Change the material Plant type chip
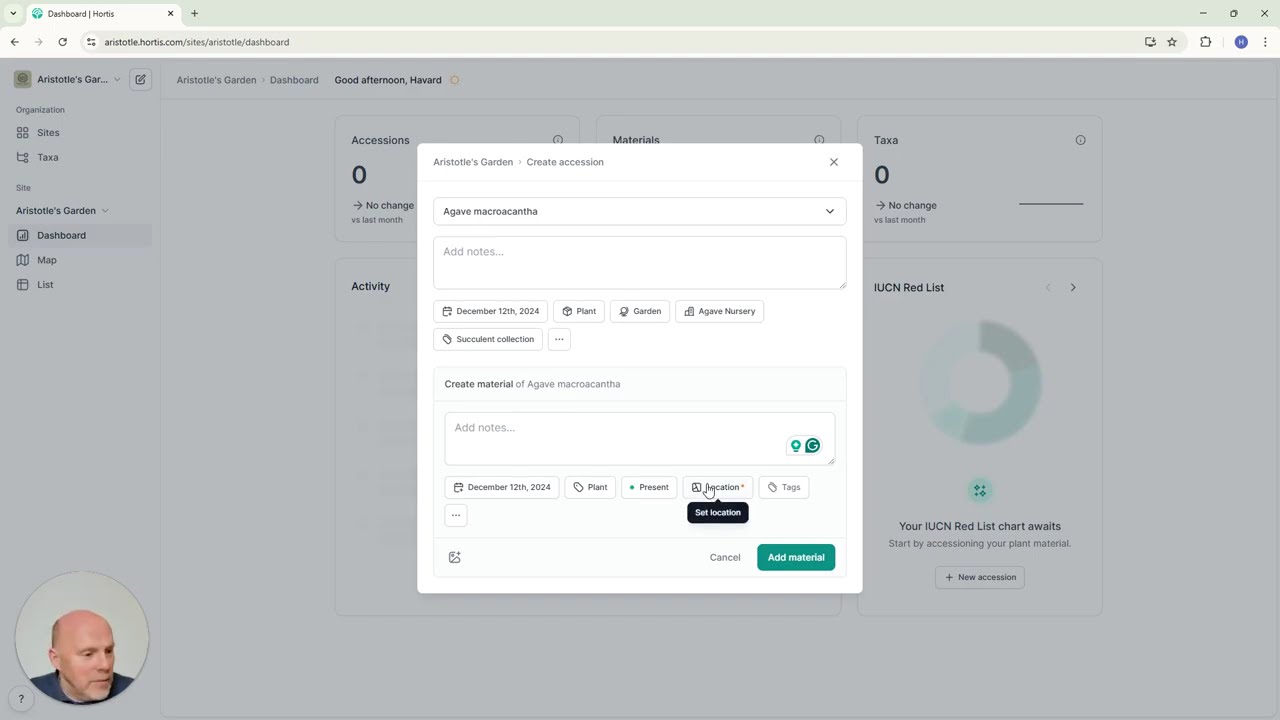 click(x=590, y=487)
